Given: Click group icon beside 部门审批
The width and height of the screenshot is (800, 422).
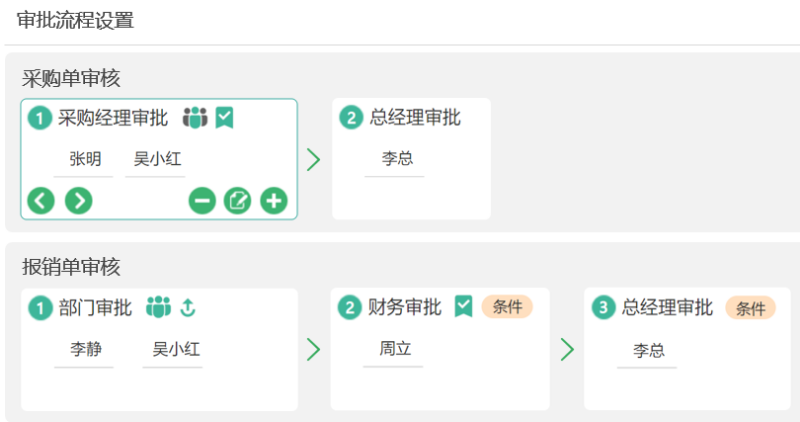Looking at the screenshot, I should click(158, 307).
